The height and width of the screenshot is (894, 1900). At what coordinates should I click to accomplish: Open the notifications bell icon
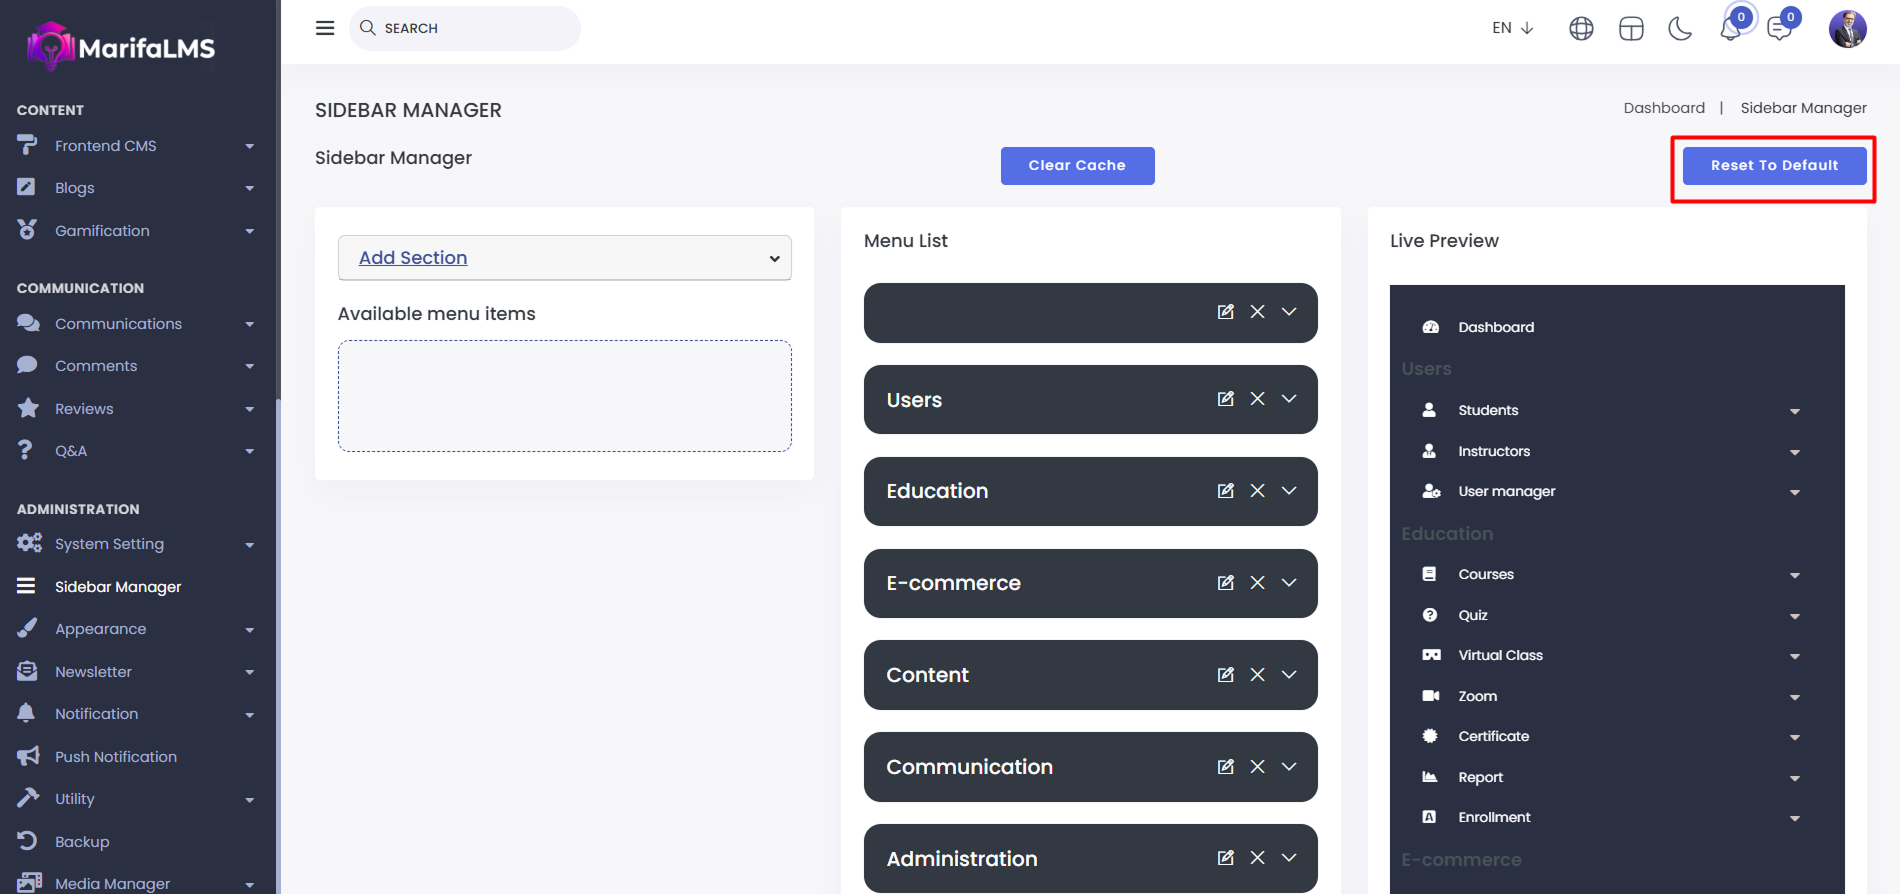click(x=1730, y=29)
